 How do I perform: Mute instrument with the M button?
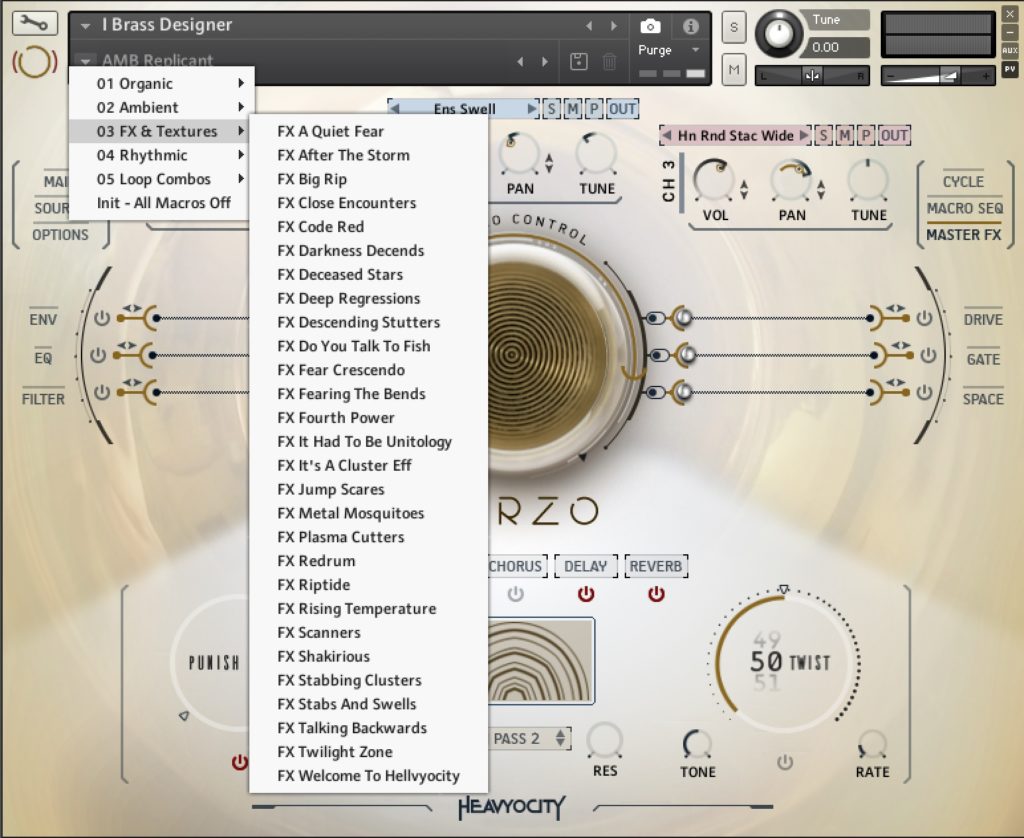point(734,69)
